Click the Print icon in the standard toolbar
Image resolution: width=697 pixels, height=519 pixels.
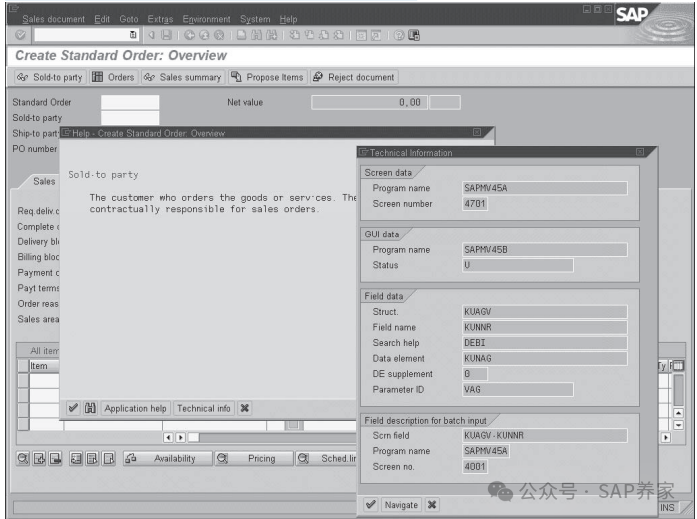[x=241, y=35]
